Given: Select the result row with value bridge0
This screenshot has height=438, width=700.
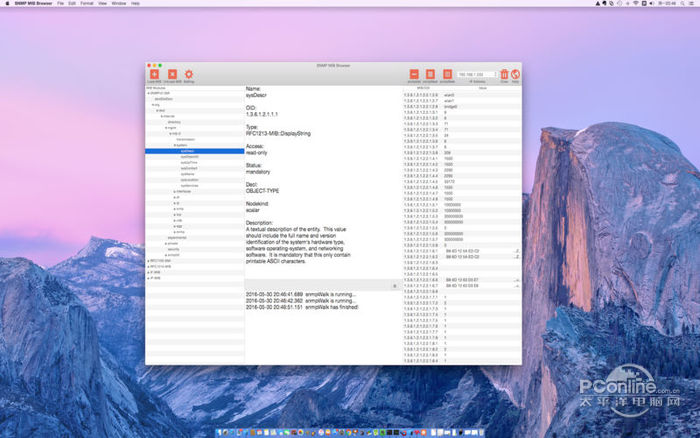Looking at the screenshot, I should 462,107.
